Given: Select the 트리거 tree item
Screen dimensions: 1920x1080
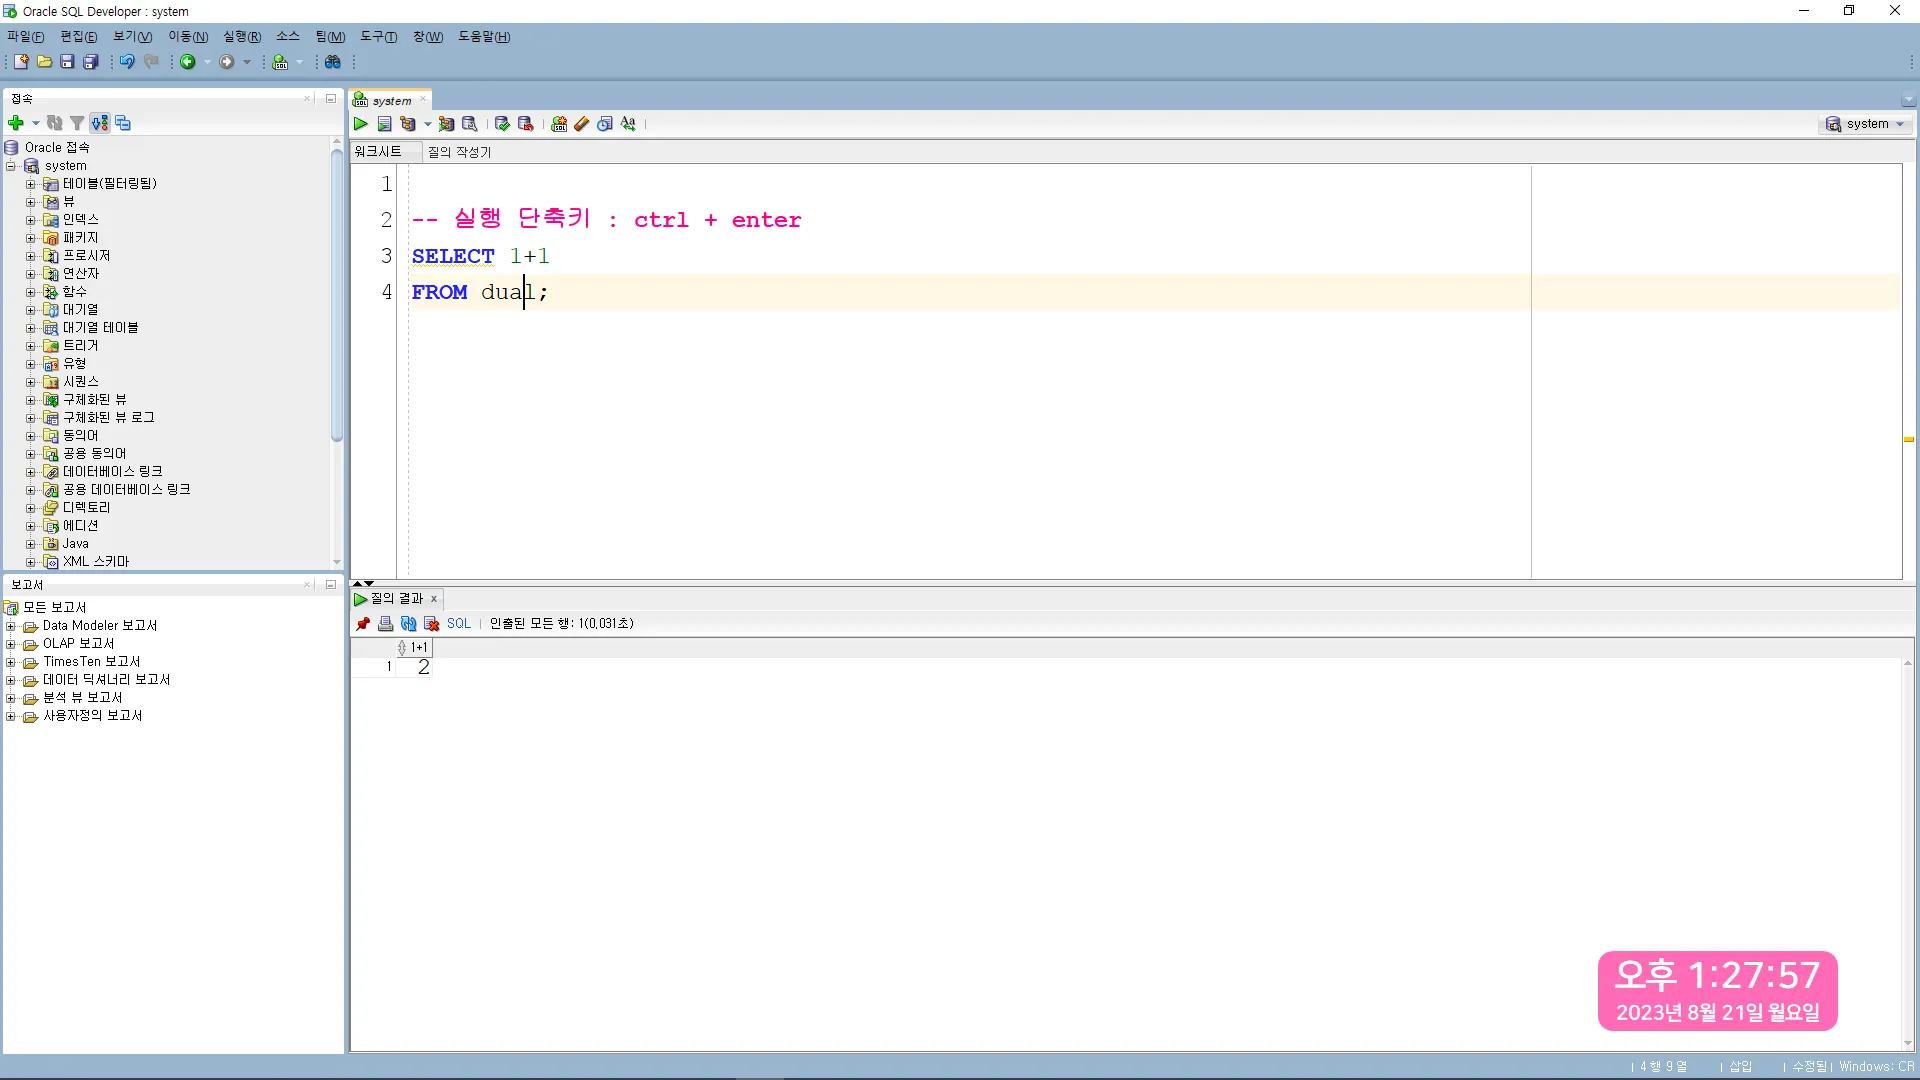Looking at the screenshot, I should (x=80, y=346).
